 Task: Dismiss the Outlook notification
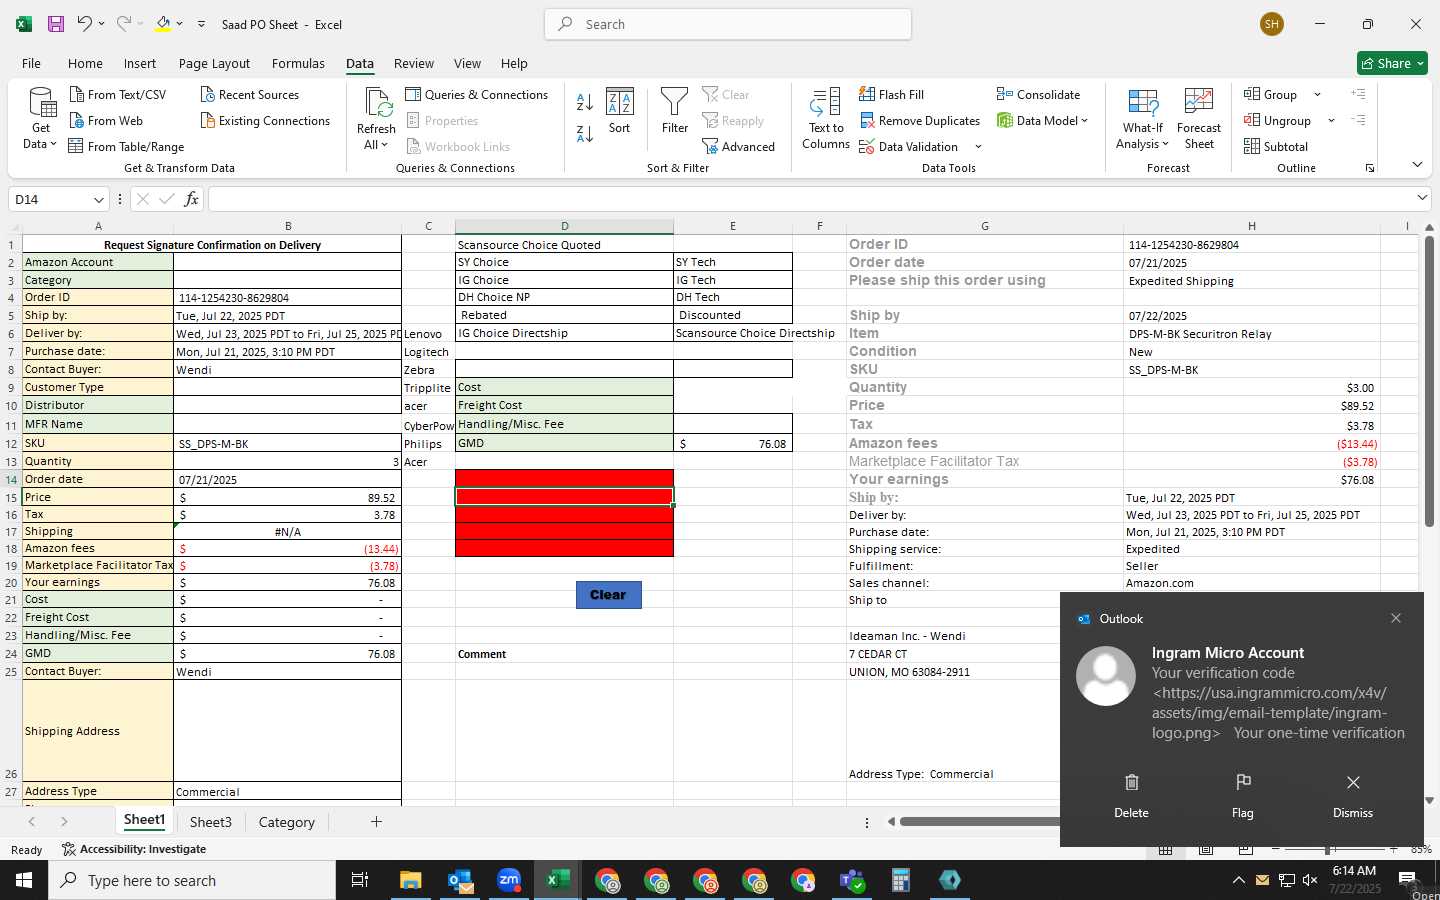(x=1353, y=796)
